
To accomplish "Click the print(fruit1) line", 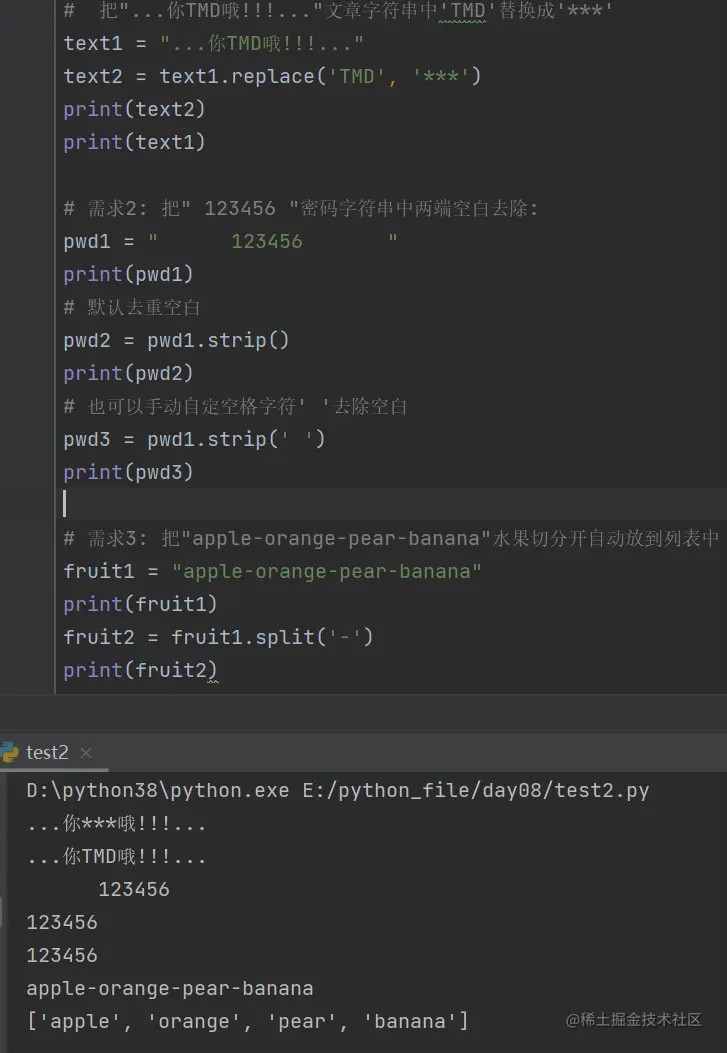I will point(140,604).
